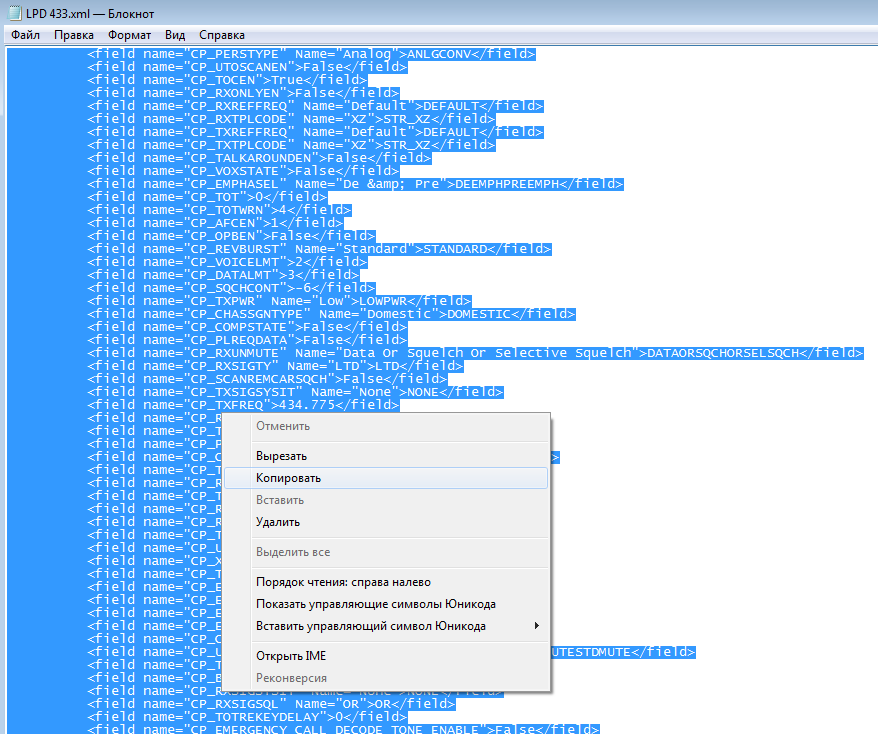Click the CP_DATALMT field line

tap(223, 275)
